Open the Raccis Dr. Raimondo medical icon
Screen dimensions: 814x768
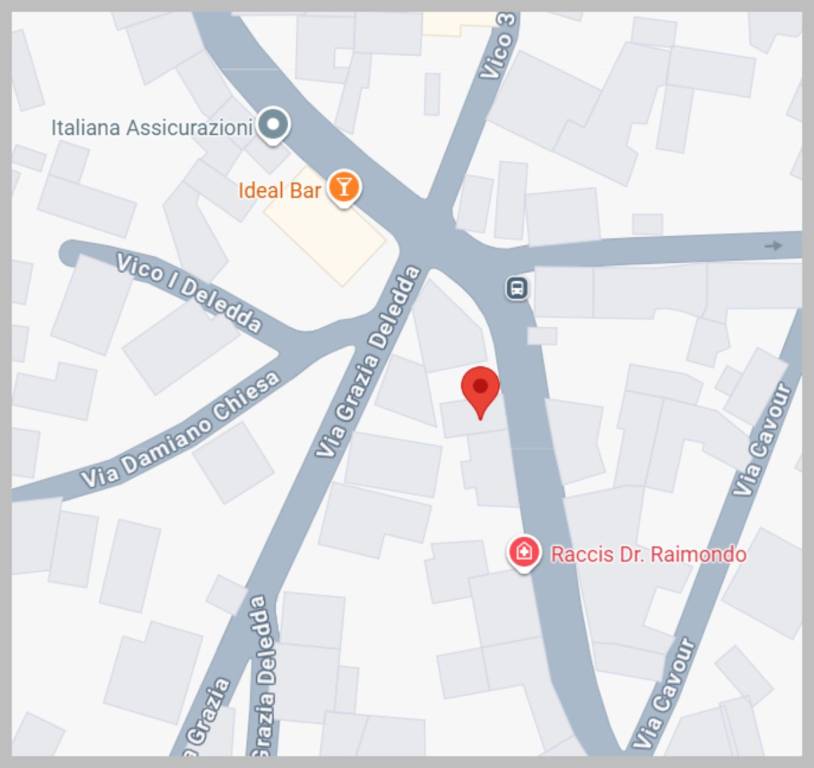coord(524,553)
